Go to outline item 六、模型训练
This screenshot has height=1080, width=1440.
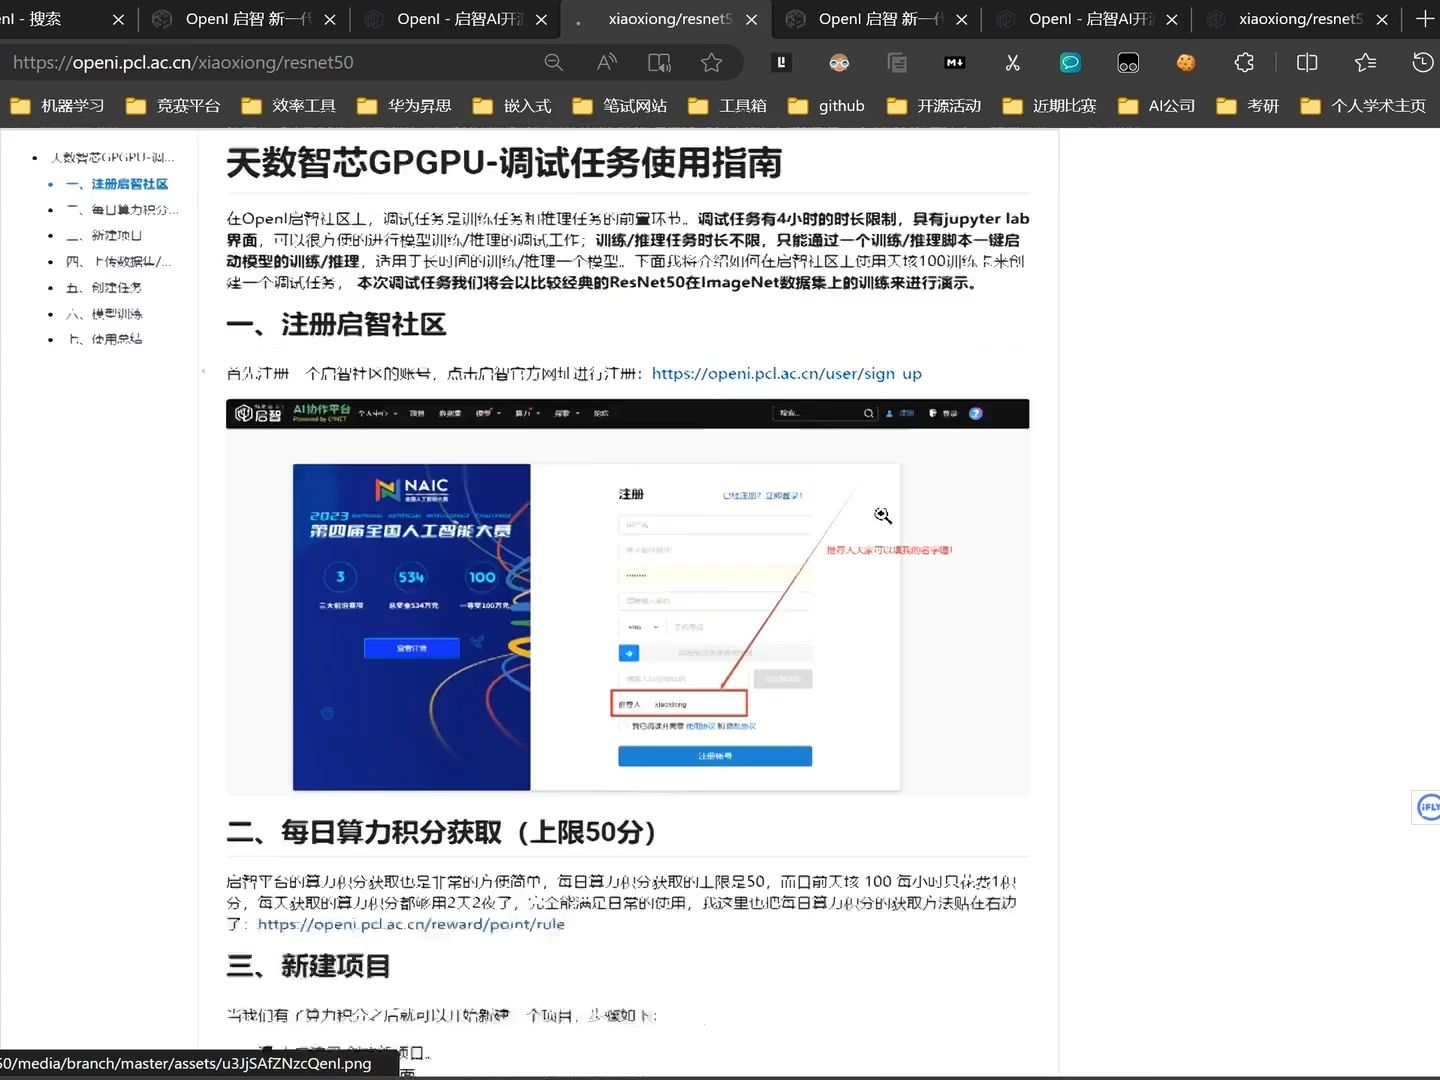[x=104, y=314]
